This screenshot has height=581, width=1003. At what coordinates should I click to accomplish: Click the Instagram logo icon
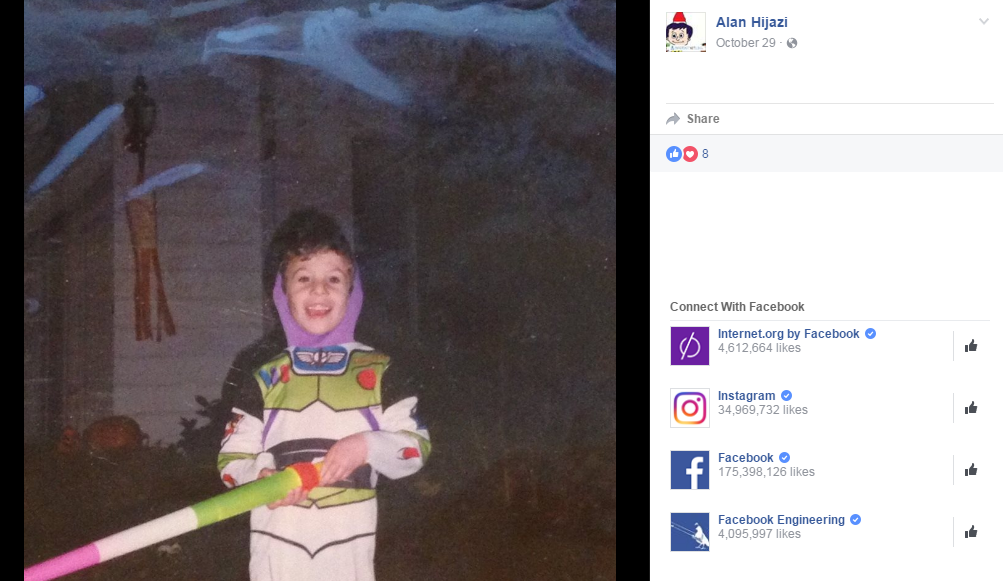point(690,408)
